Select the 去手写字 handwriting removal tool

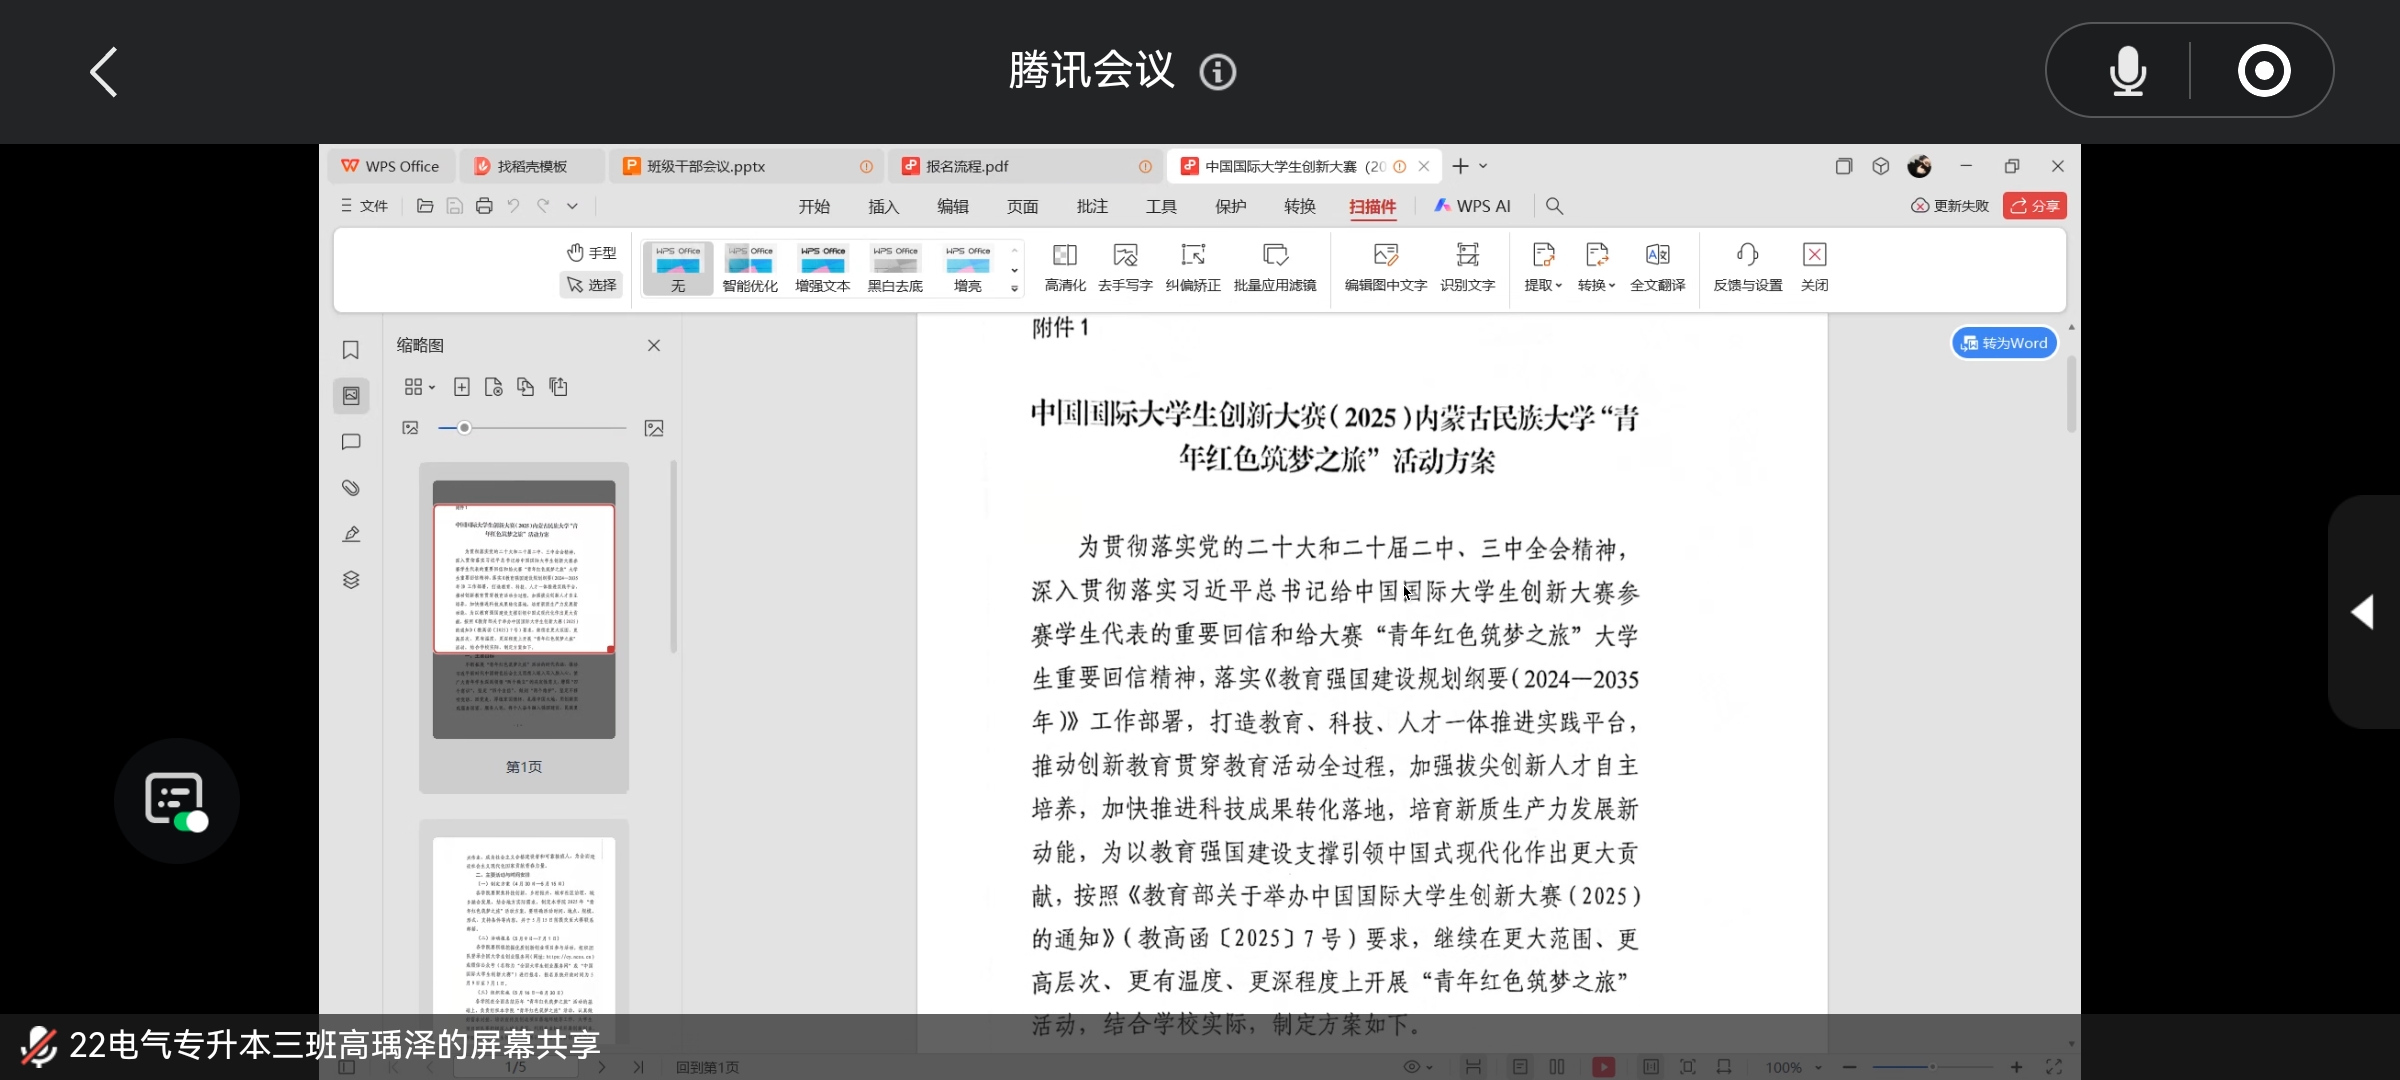[x=1125, y=256]
